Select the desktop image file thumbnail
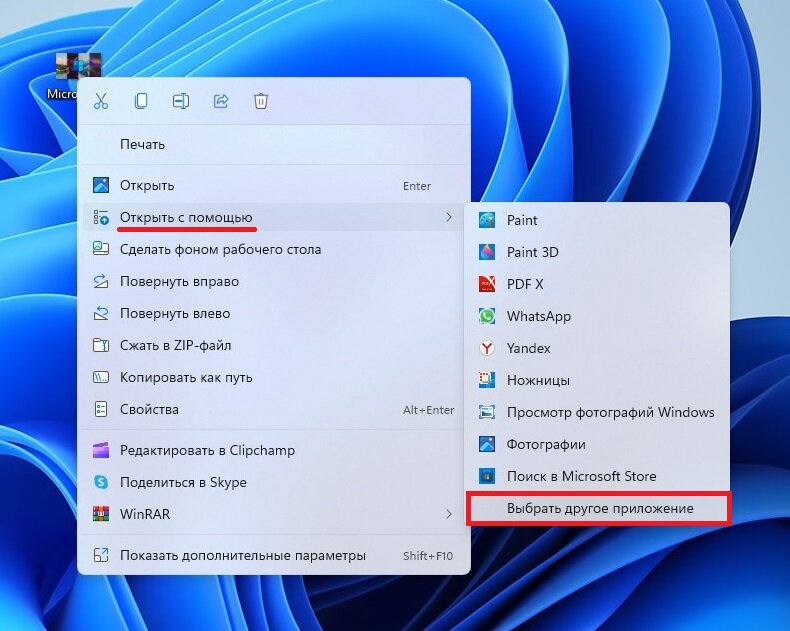 [78, 66]
